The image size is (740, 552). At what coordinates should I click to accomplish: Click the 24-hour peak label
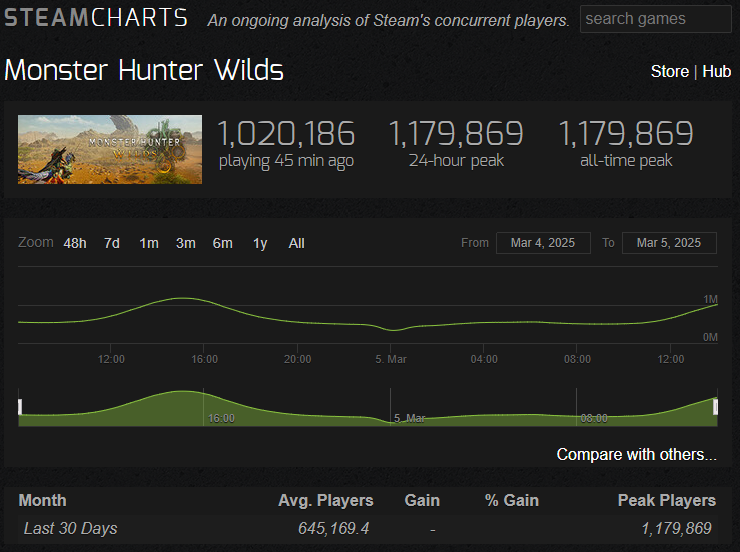pyautogui.click(x=456, y=161)
